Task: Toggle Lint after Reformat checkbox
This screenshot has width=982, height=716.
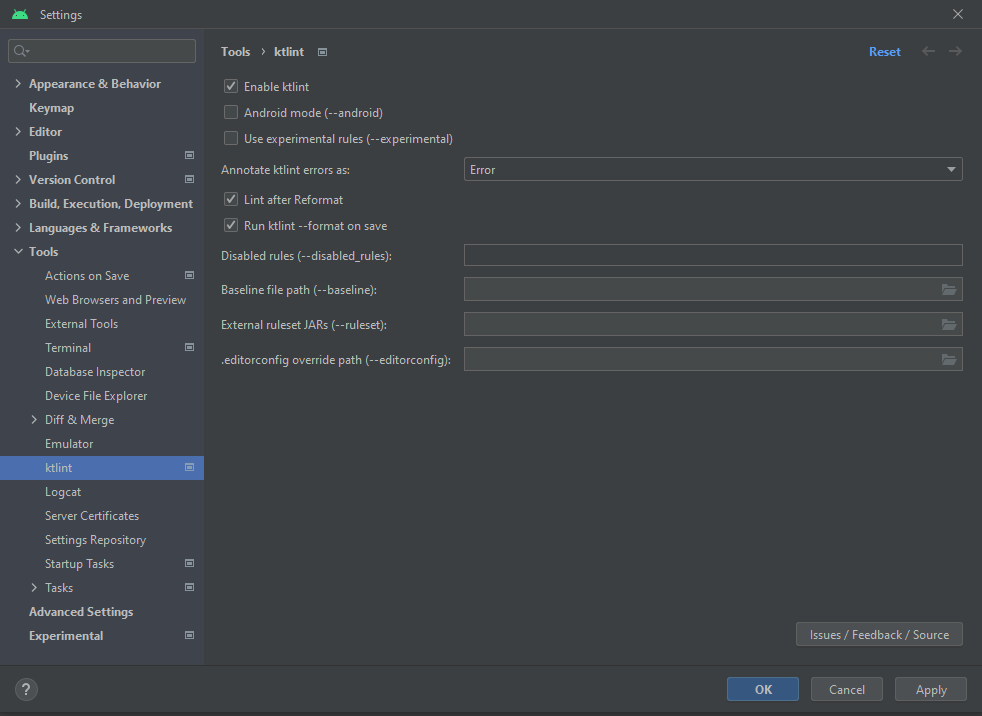Action: tap(231, 199)
